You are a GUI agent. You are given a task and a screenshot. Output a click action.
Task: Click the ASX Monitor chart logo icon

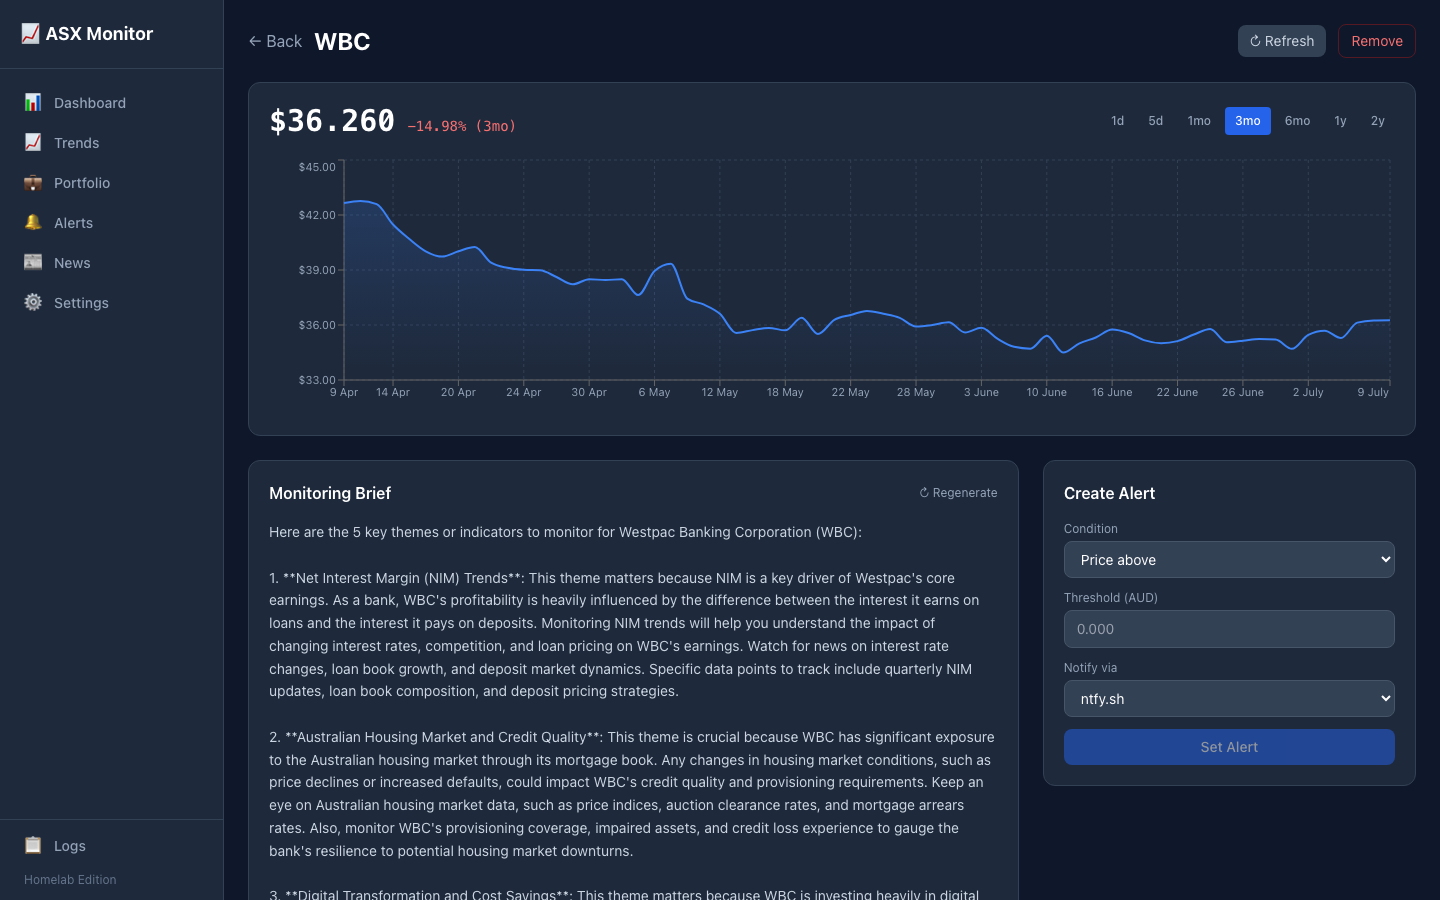click(31, 33)
